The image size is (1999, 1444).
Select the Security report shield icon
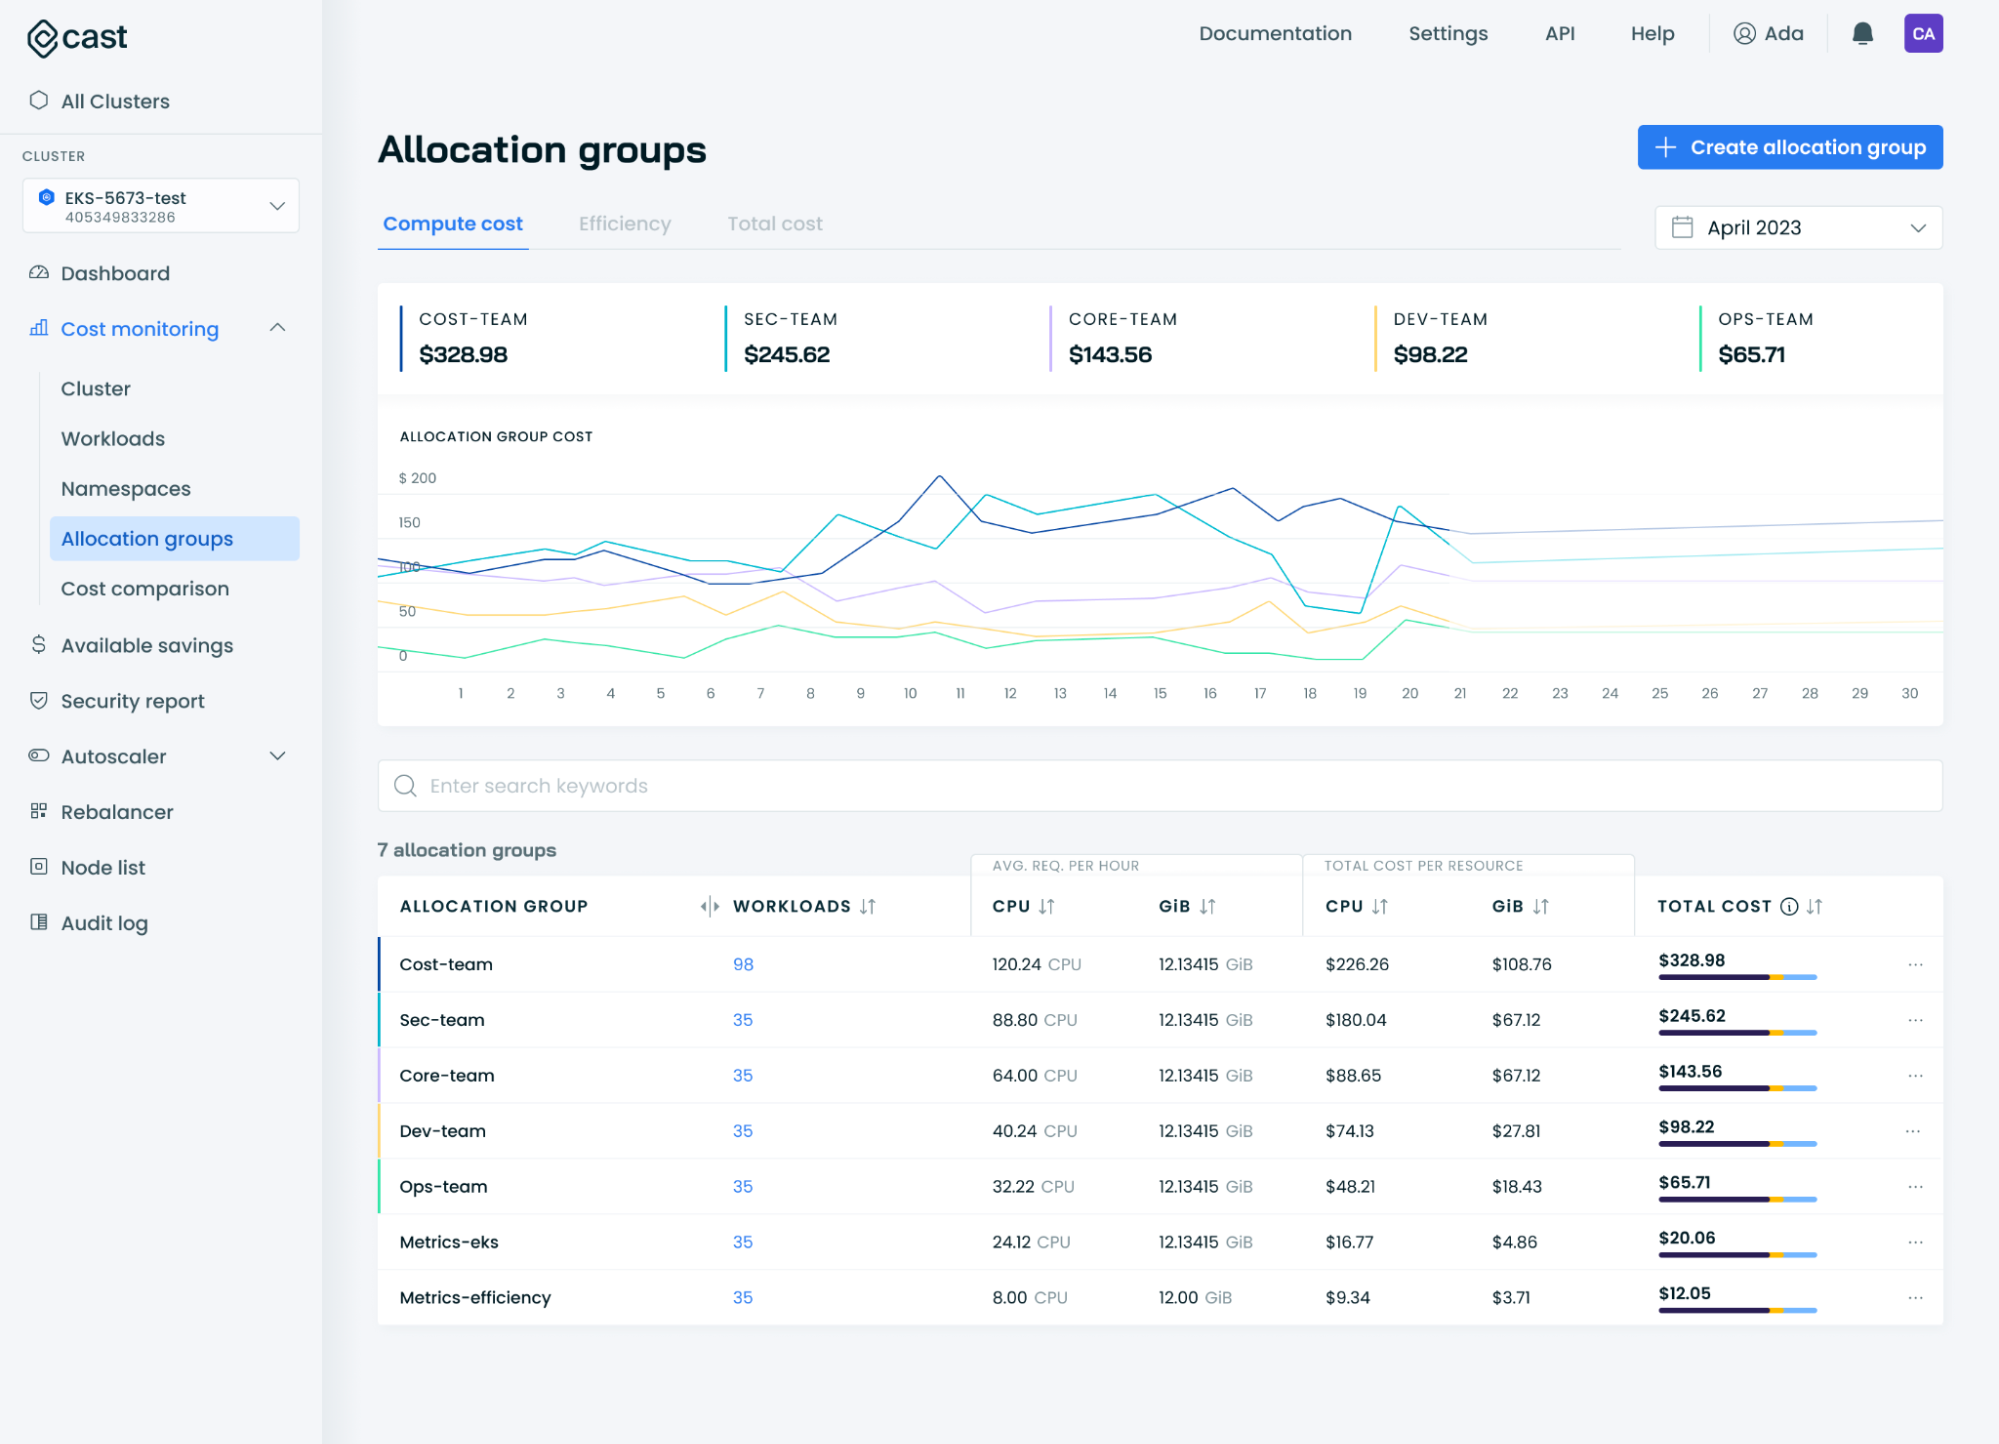click(38, 700)
